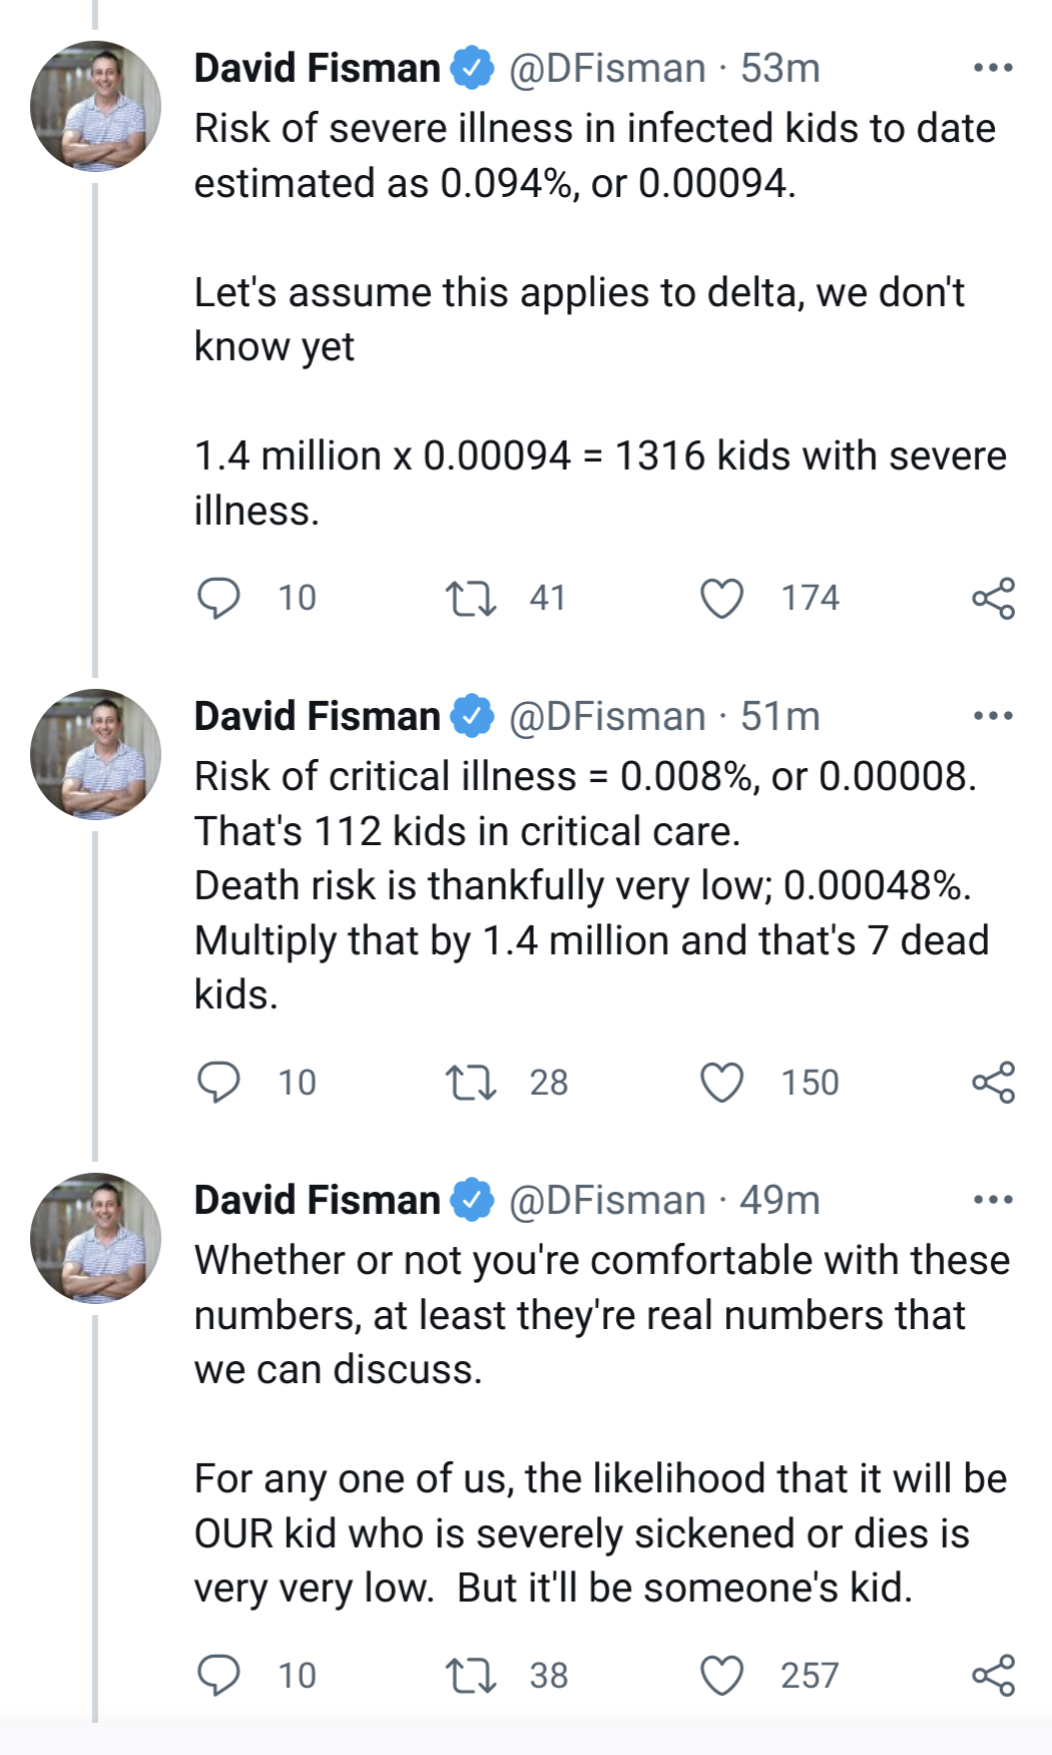The height and width of the screenshot is (1755, 1052).
Task: Open more options on the 51m tweet
Action: 993,716
